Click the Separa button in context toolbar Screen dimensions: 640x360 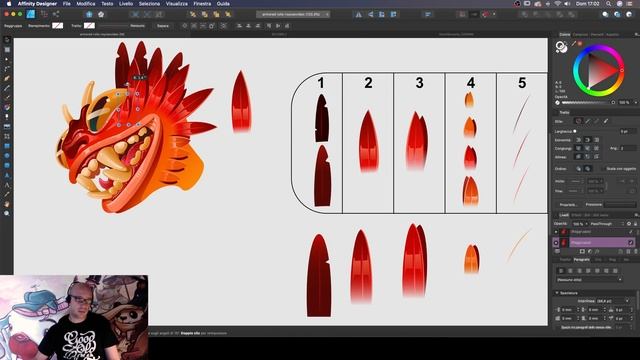[162, 26]
